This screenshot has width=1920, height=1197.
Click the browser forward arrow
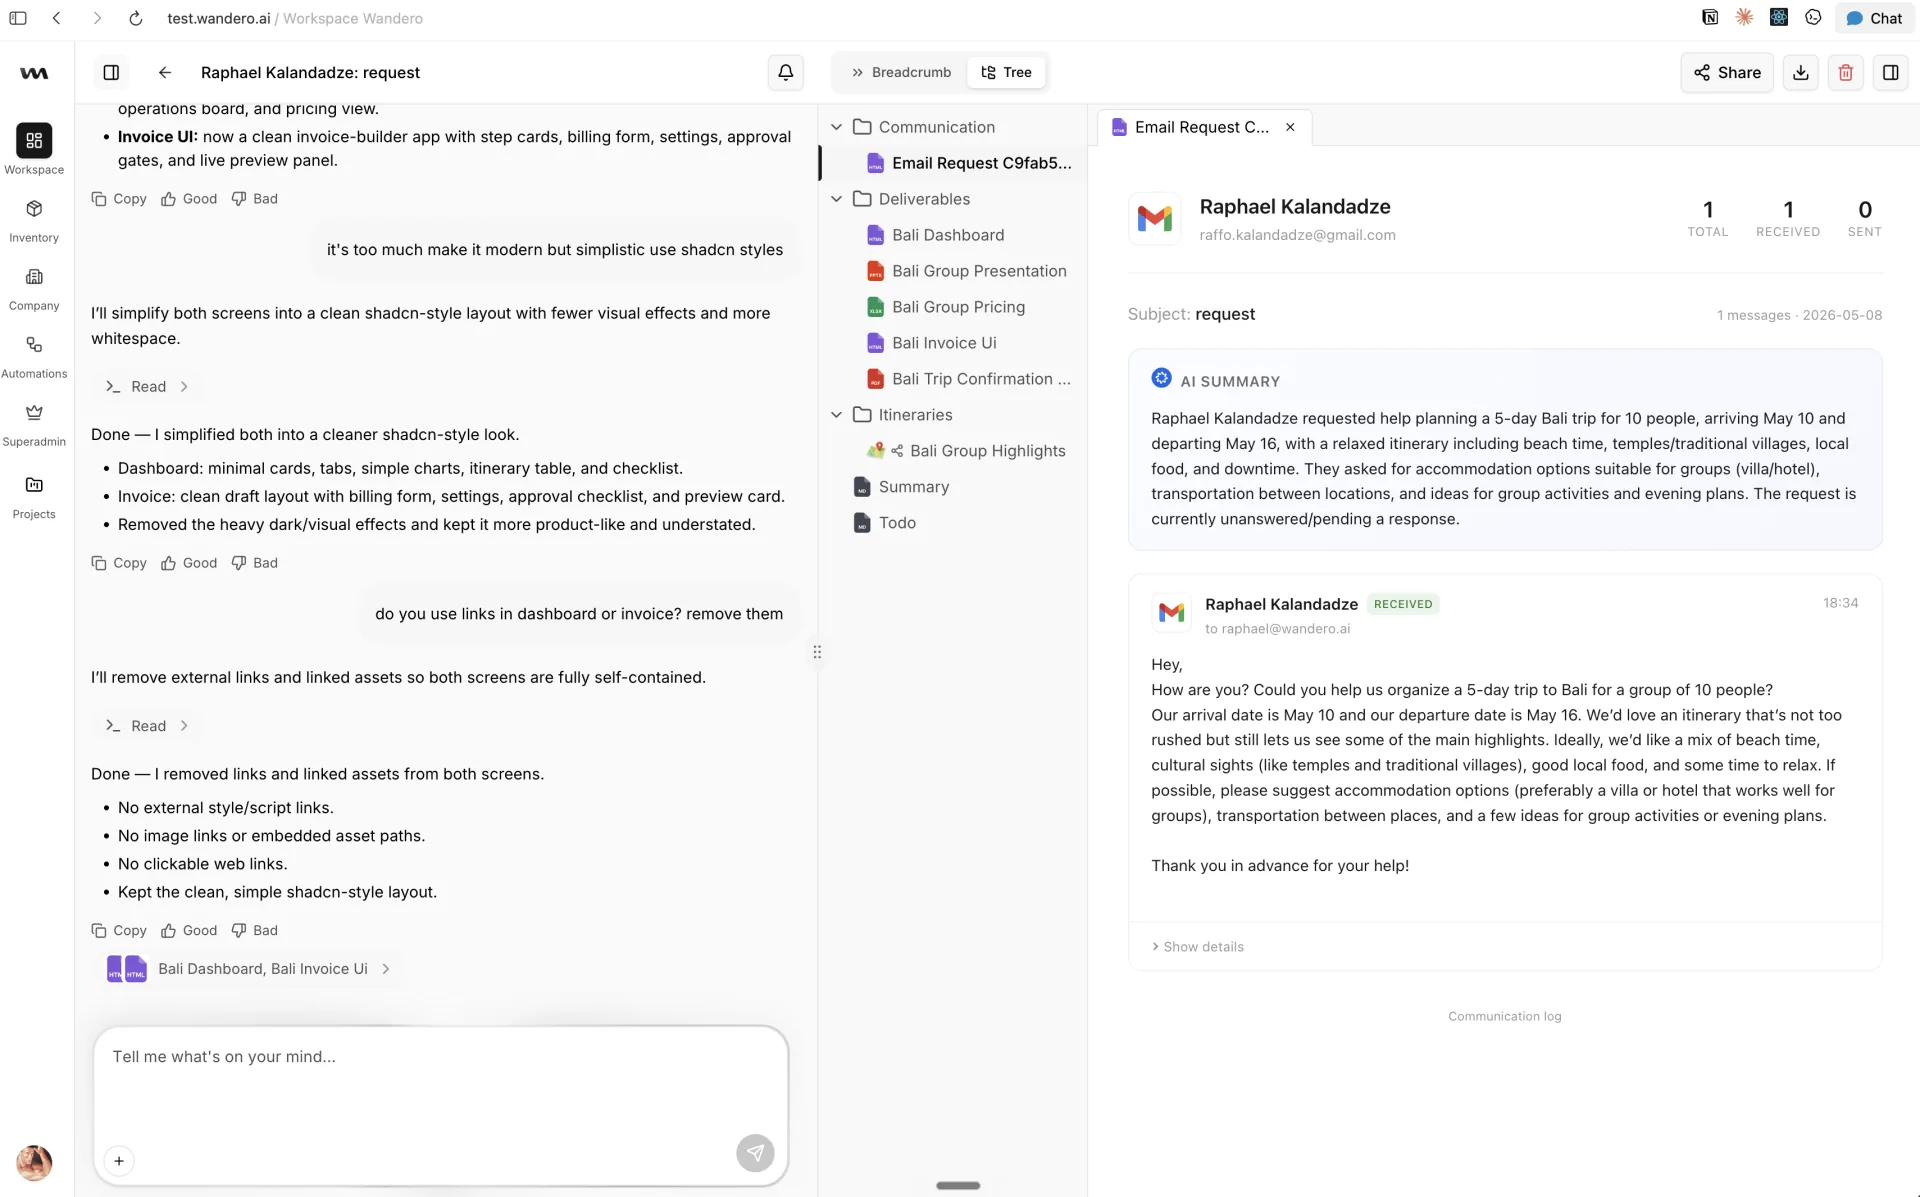(x=96, y=18)
